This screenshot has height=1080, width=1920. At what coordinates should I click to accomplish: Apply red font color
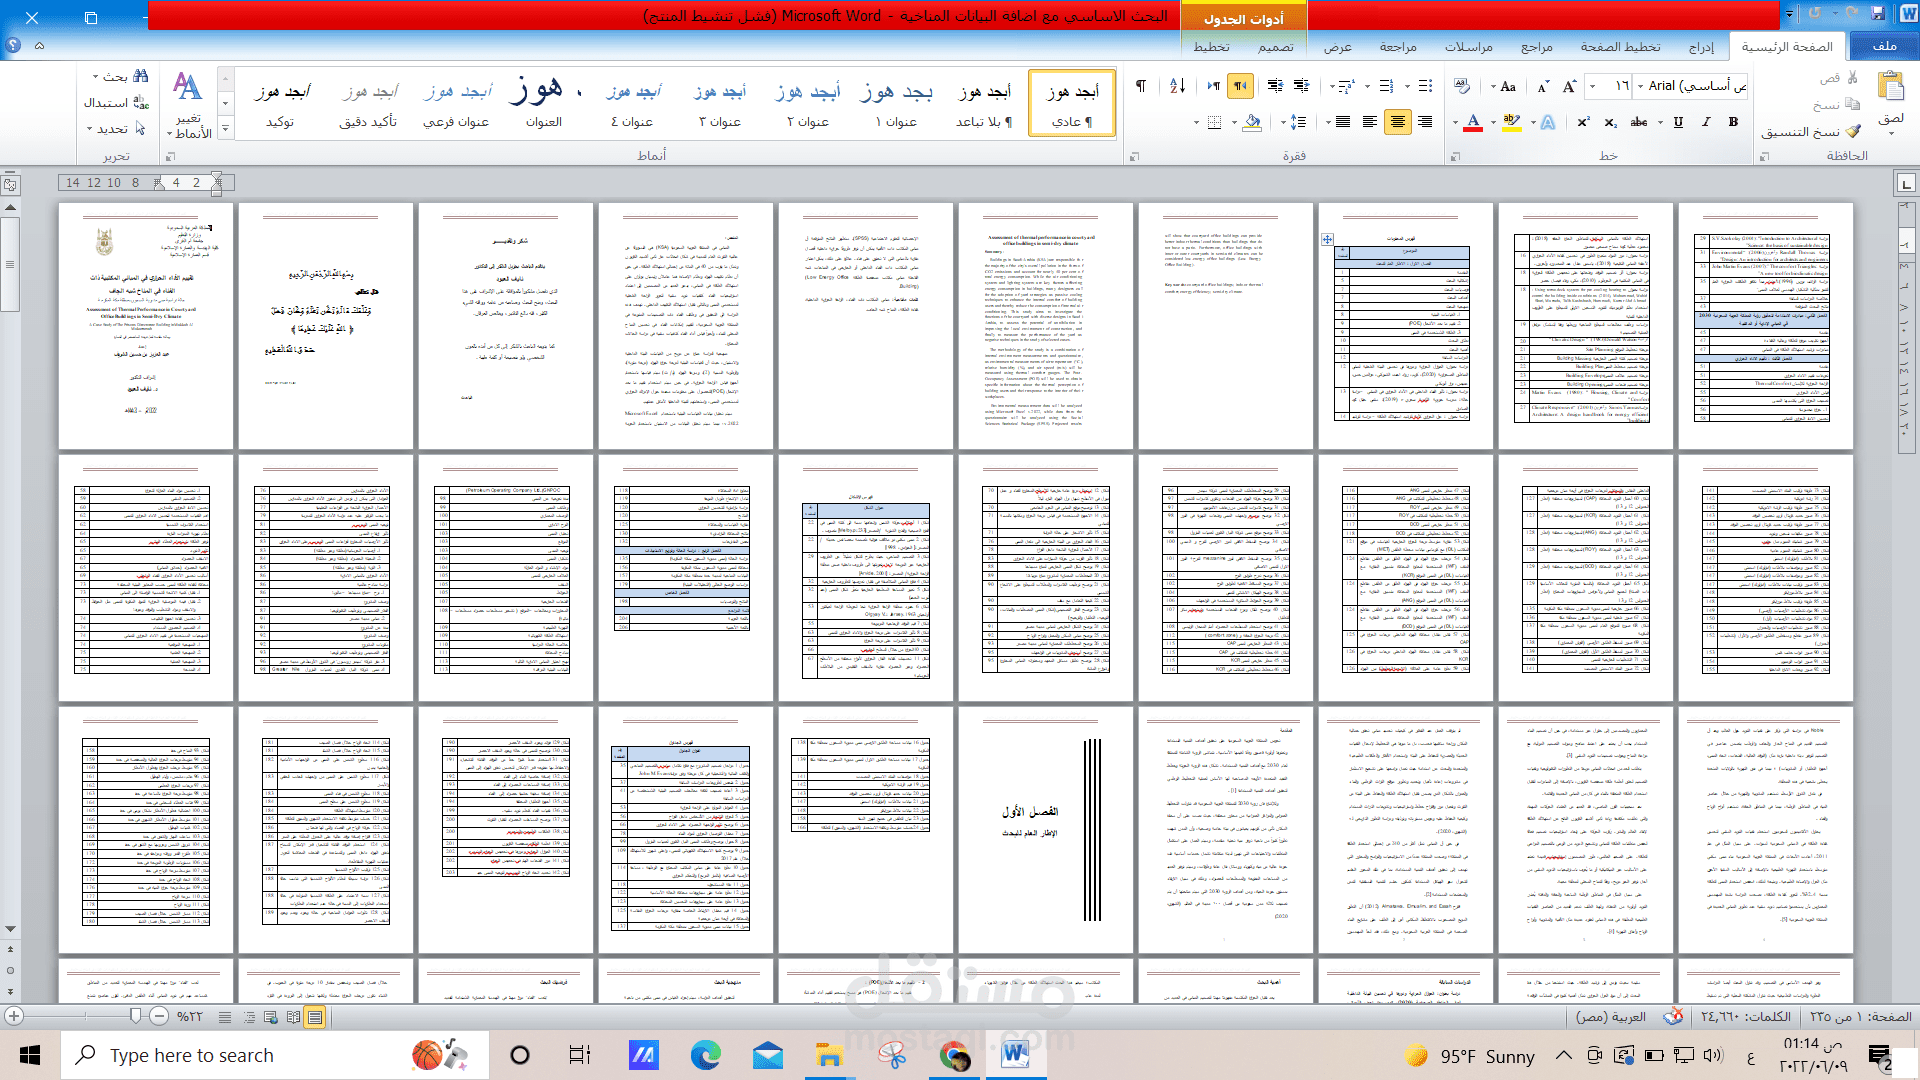1473,122
